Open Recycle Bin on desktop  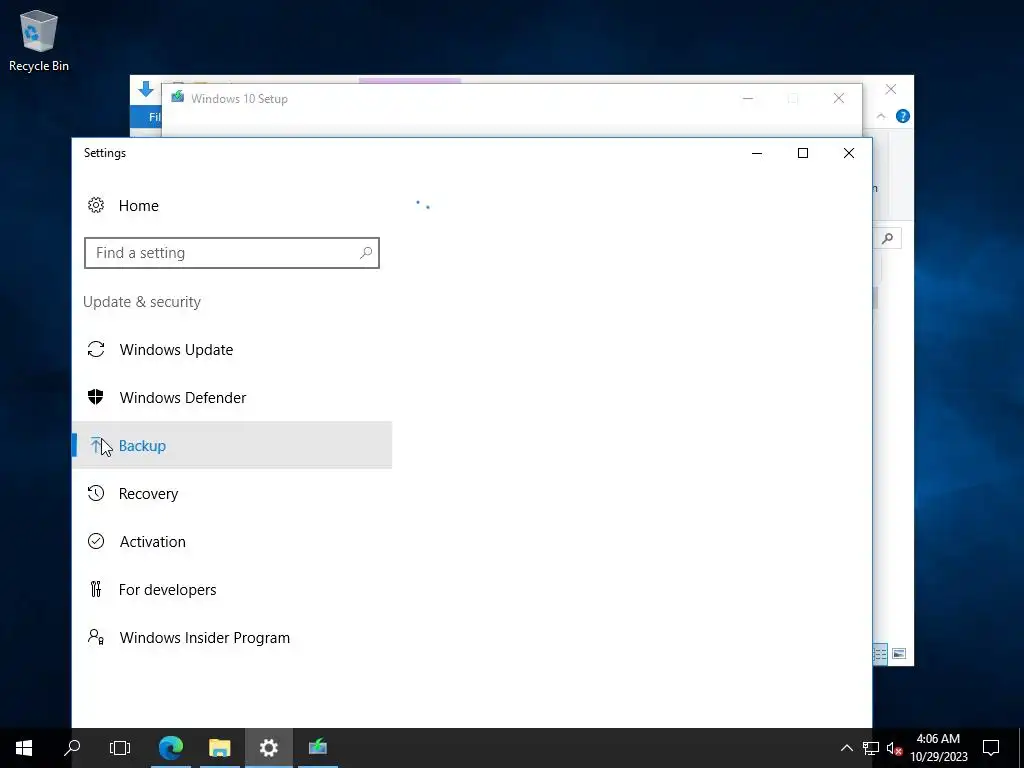39,40
